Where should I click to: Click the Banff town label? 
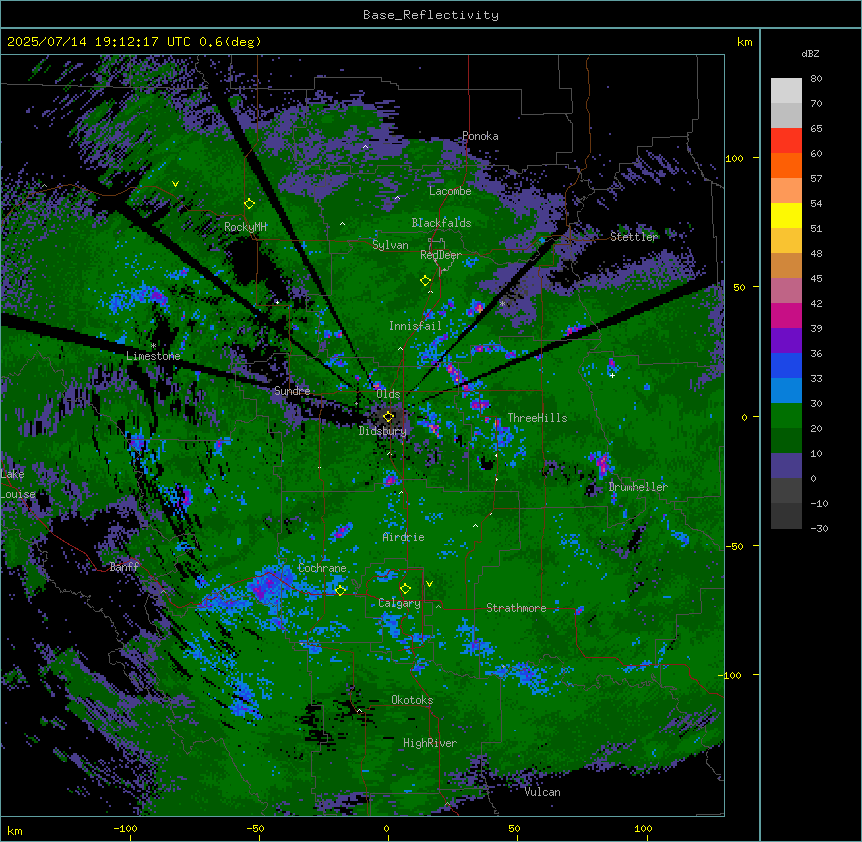[124, 567]
